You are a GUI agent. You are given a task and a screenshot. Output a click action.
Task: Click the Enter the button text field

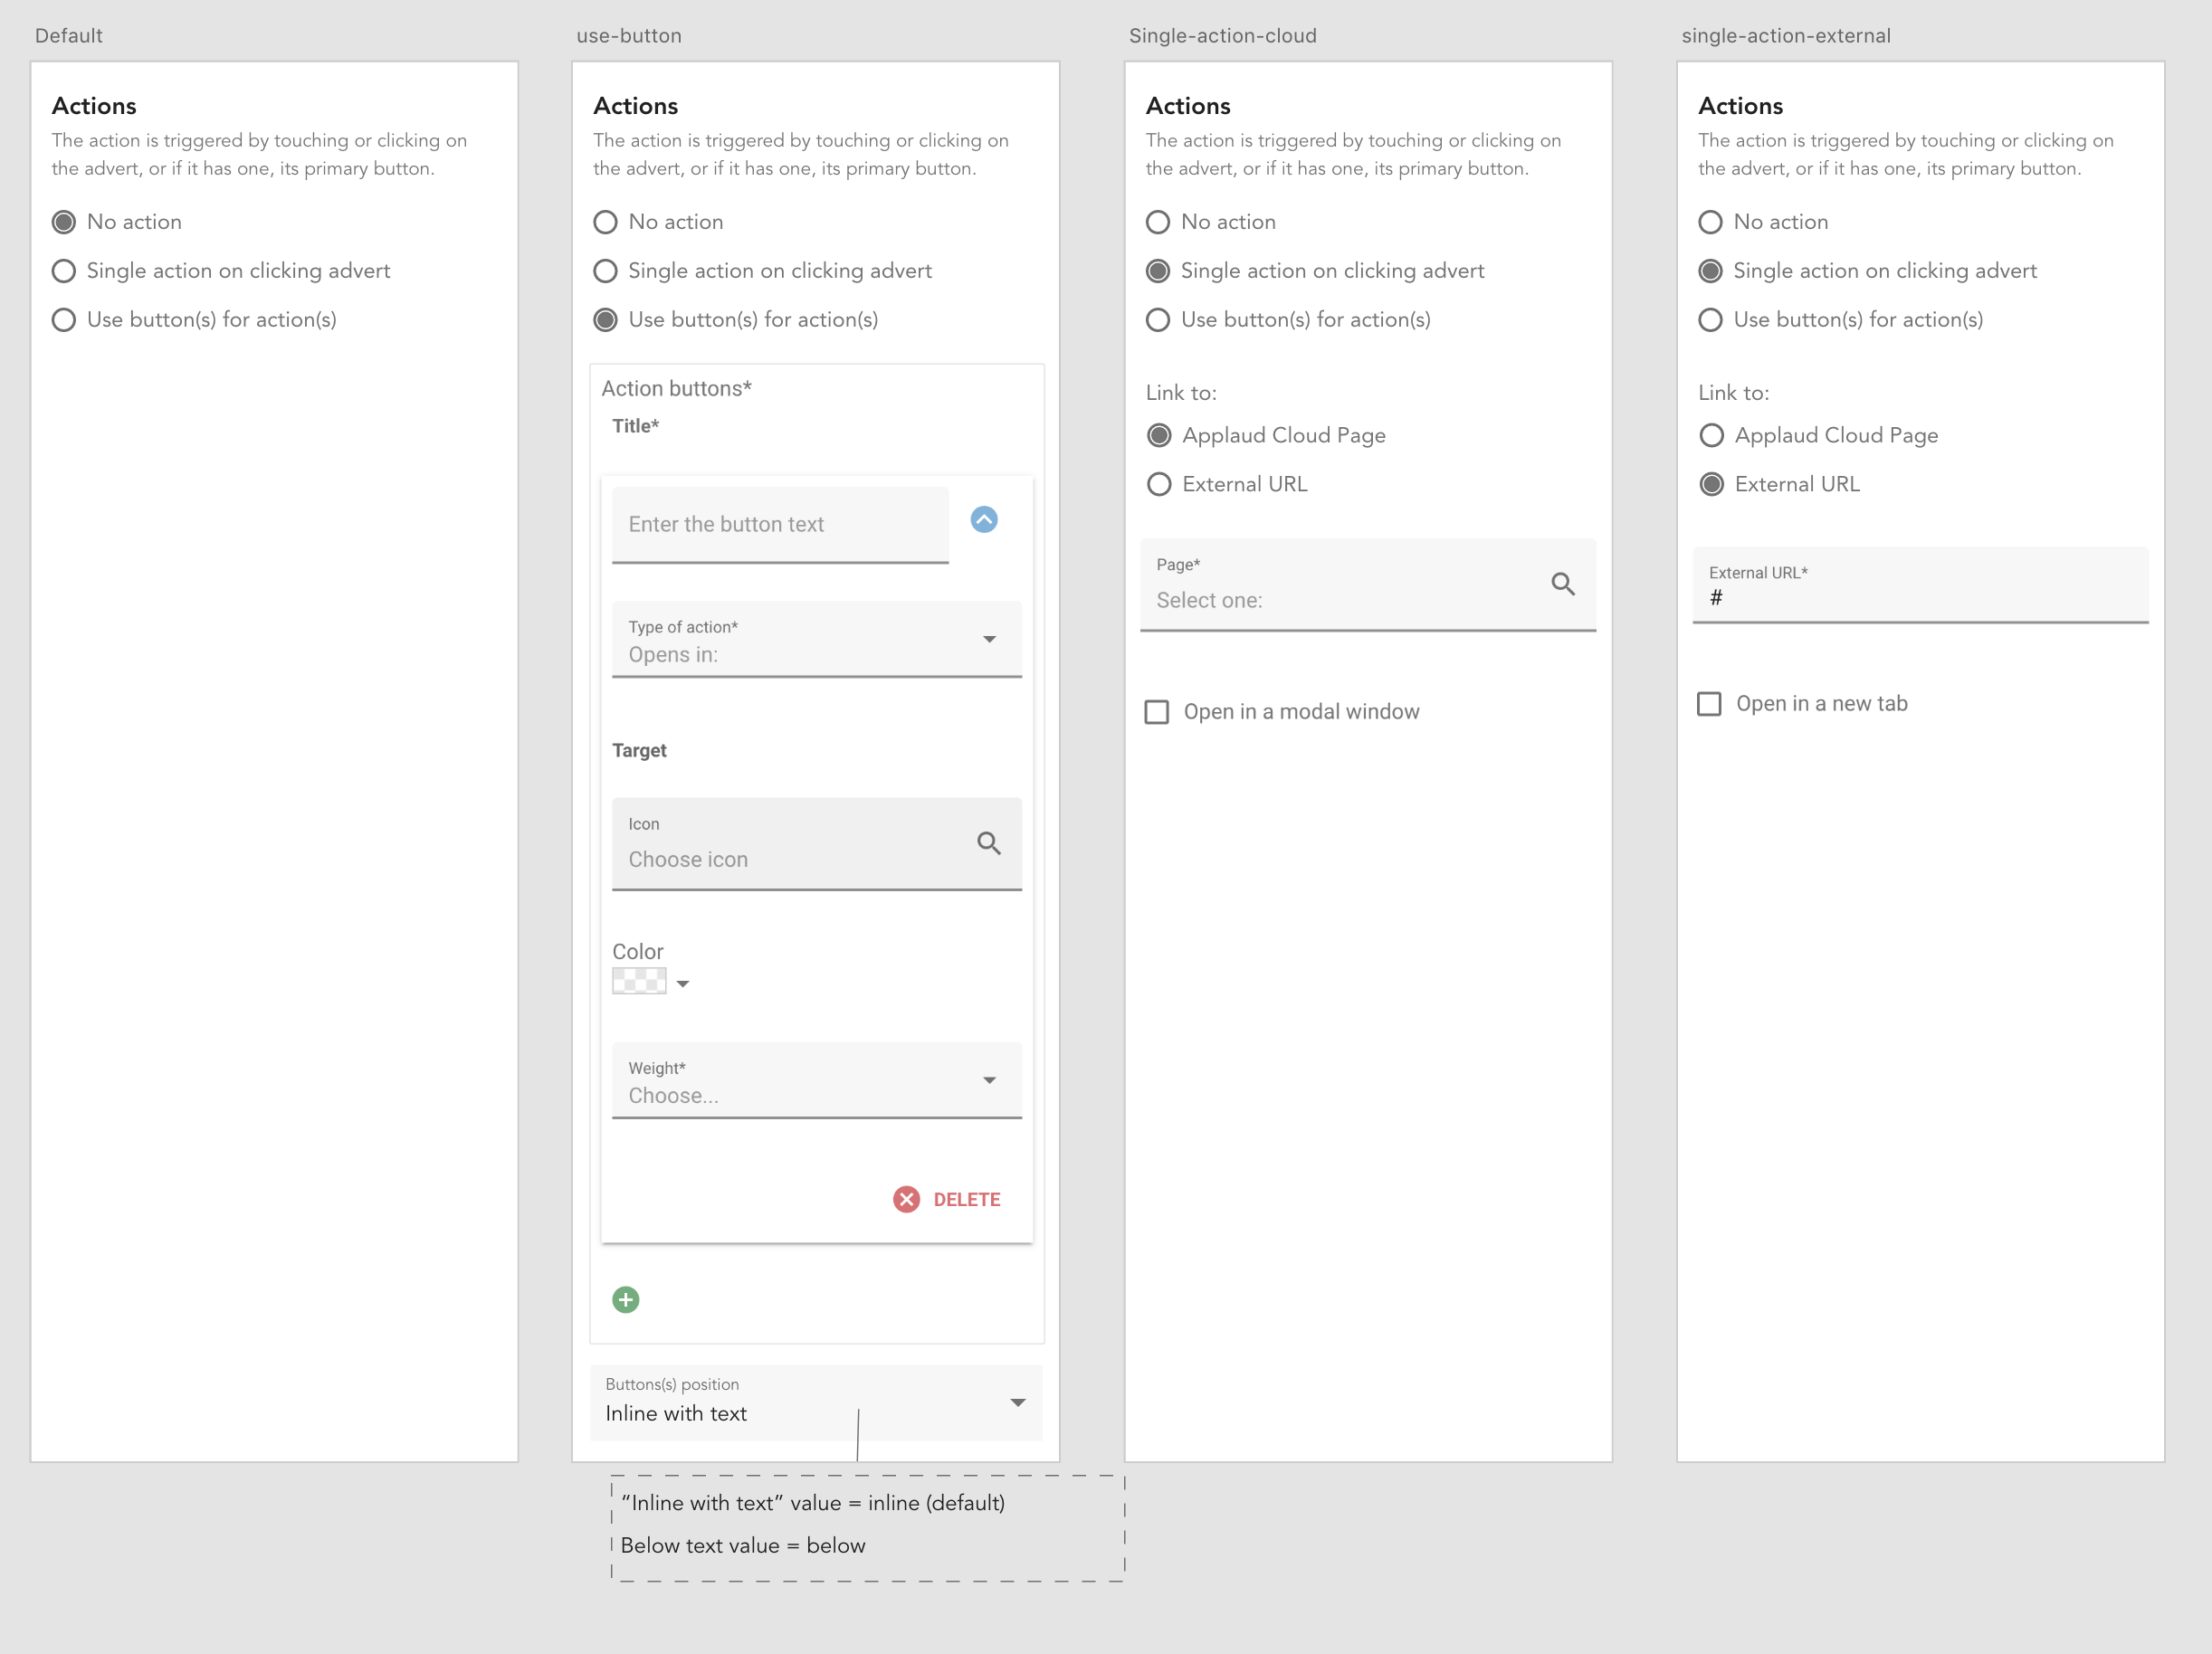pyautogui.click(x=780, y=524)
